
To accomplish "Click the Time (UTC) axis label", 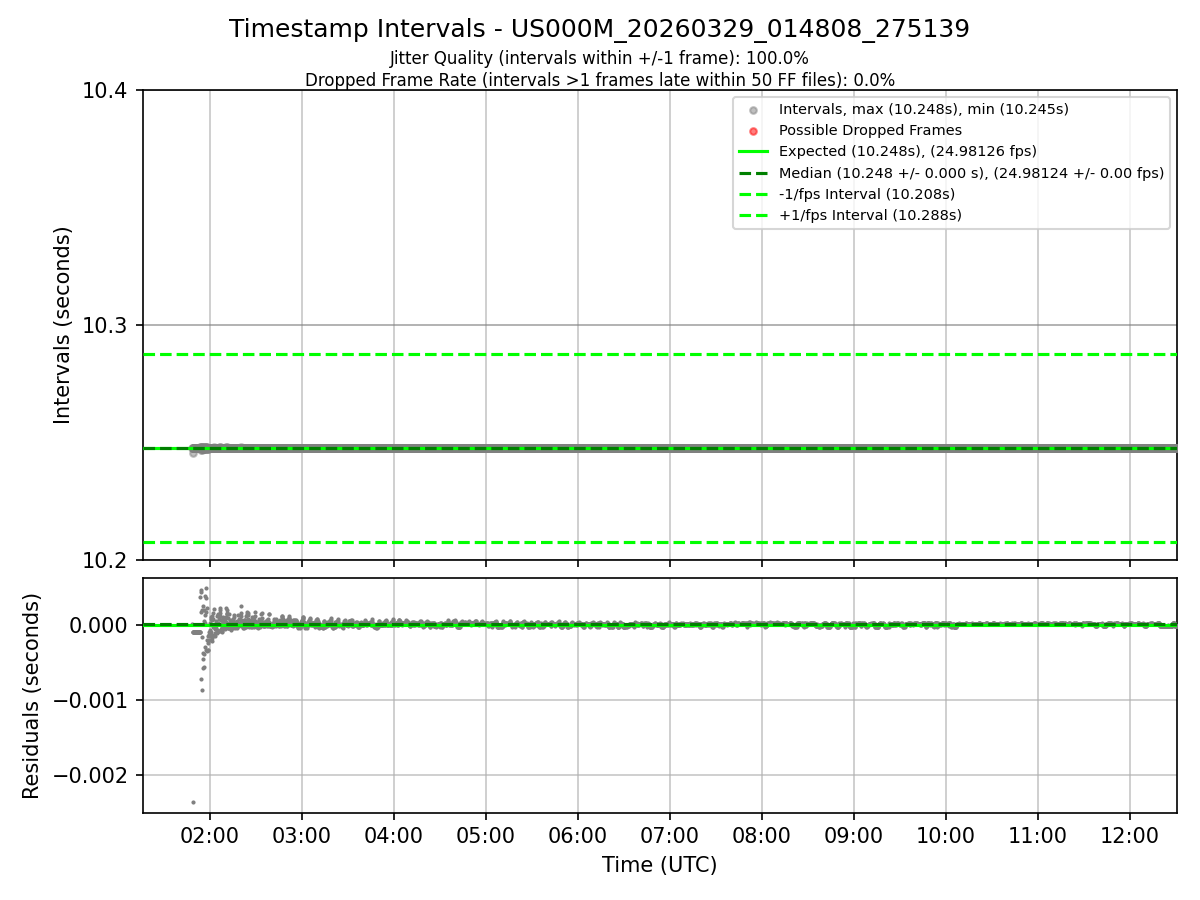I will [x=659, y=865].
